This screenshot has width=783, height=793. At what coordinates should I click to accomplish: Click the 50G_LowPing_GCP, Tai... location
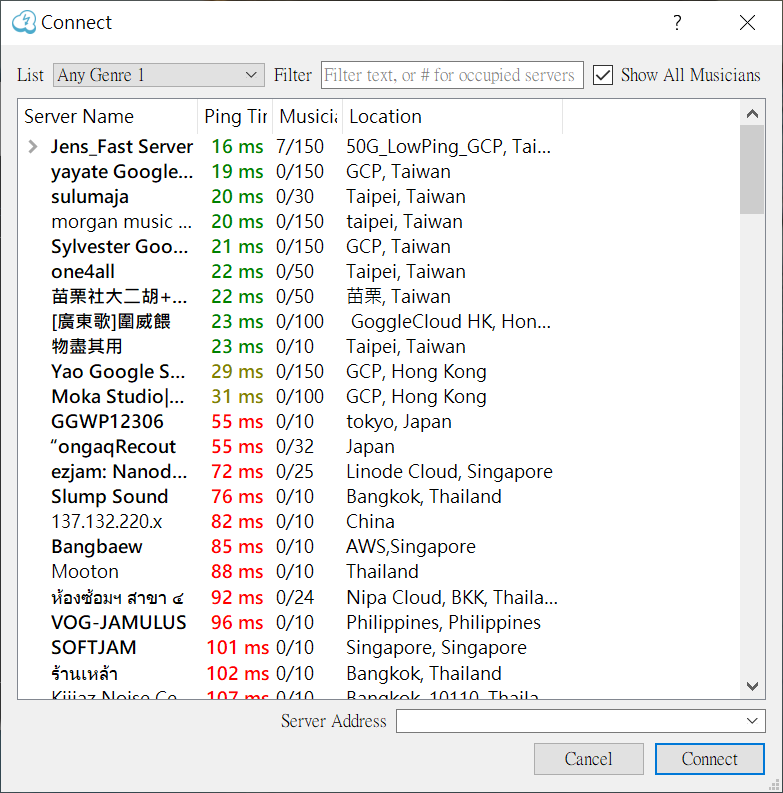(x=449, y=147)
